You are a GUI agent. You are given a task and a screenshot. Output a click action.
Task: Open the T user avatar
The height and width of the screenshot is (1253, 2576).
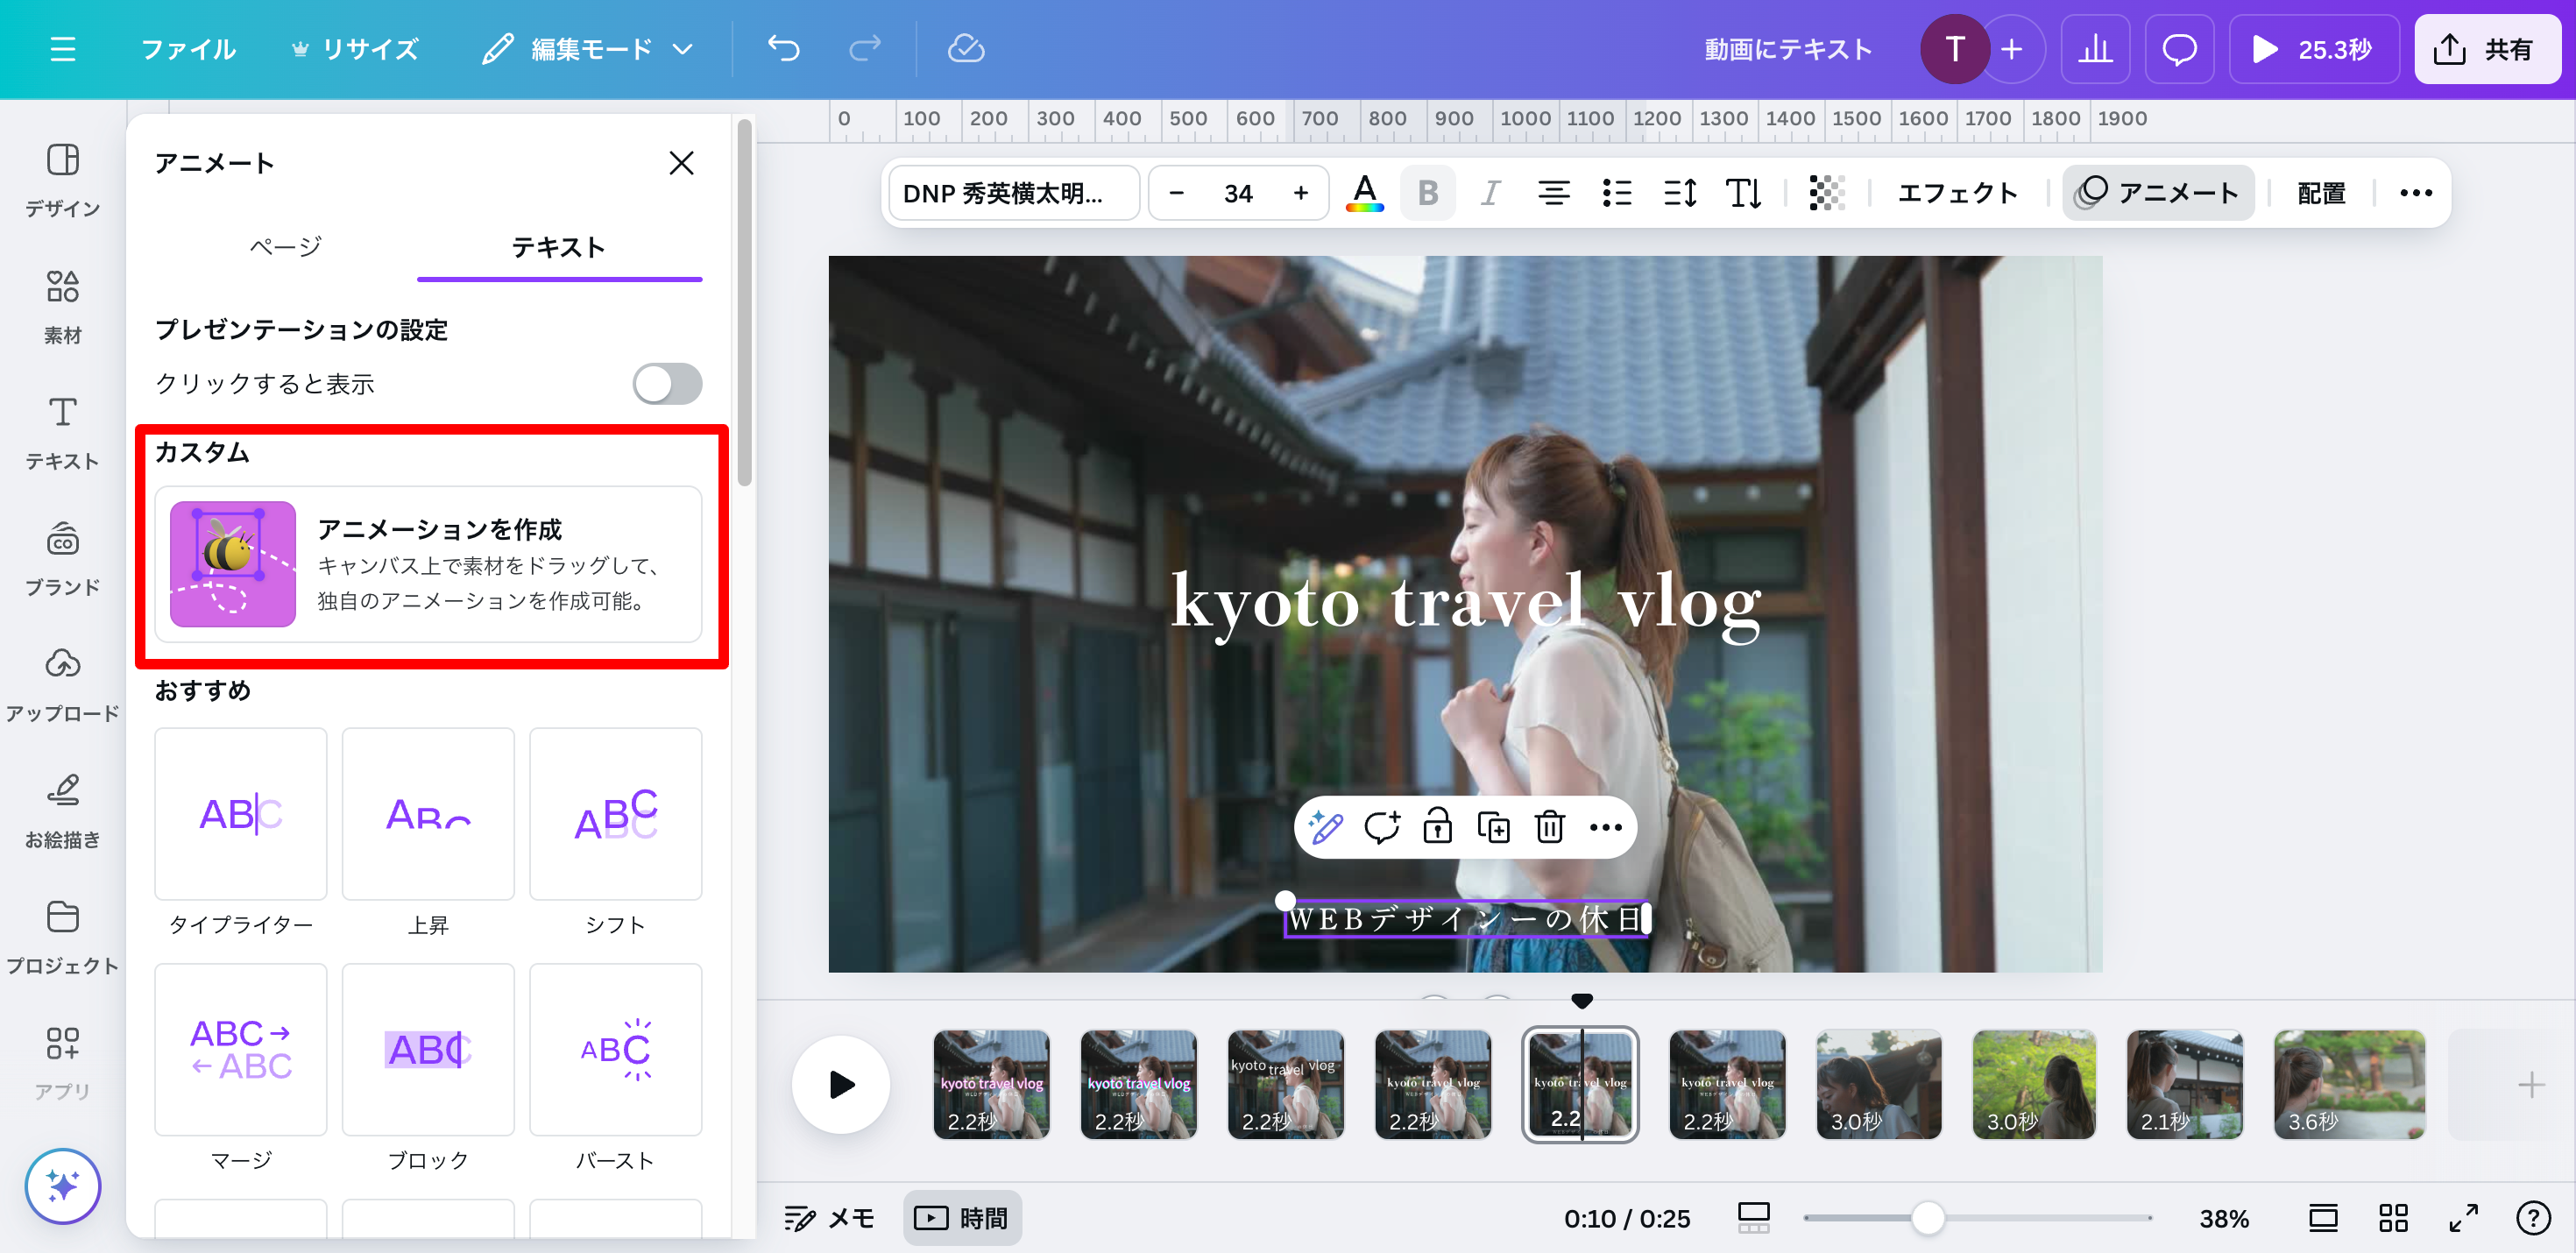pyautogui.click(x=1953, y=49)
